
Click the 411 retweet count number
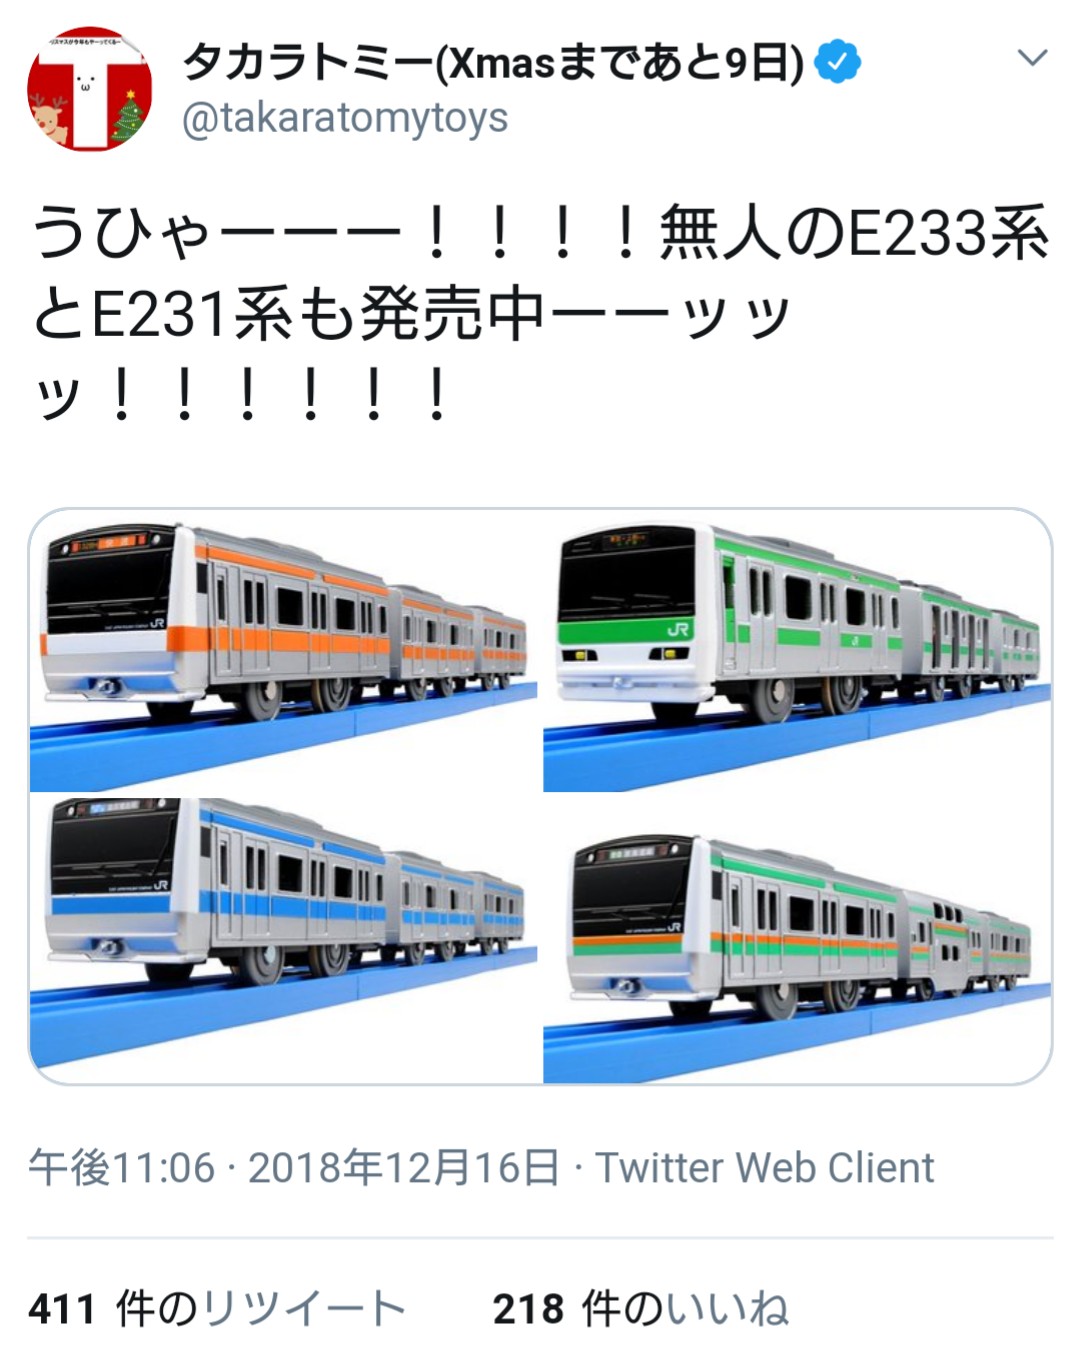tap(62, 1309)
